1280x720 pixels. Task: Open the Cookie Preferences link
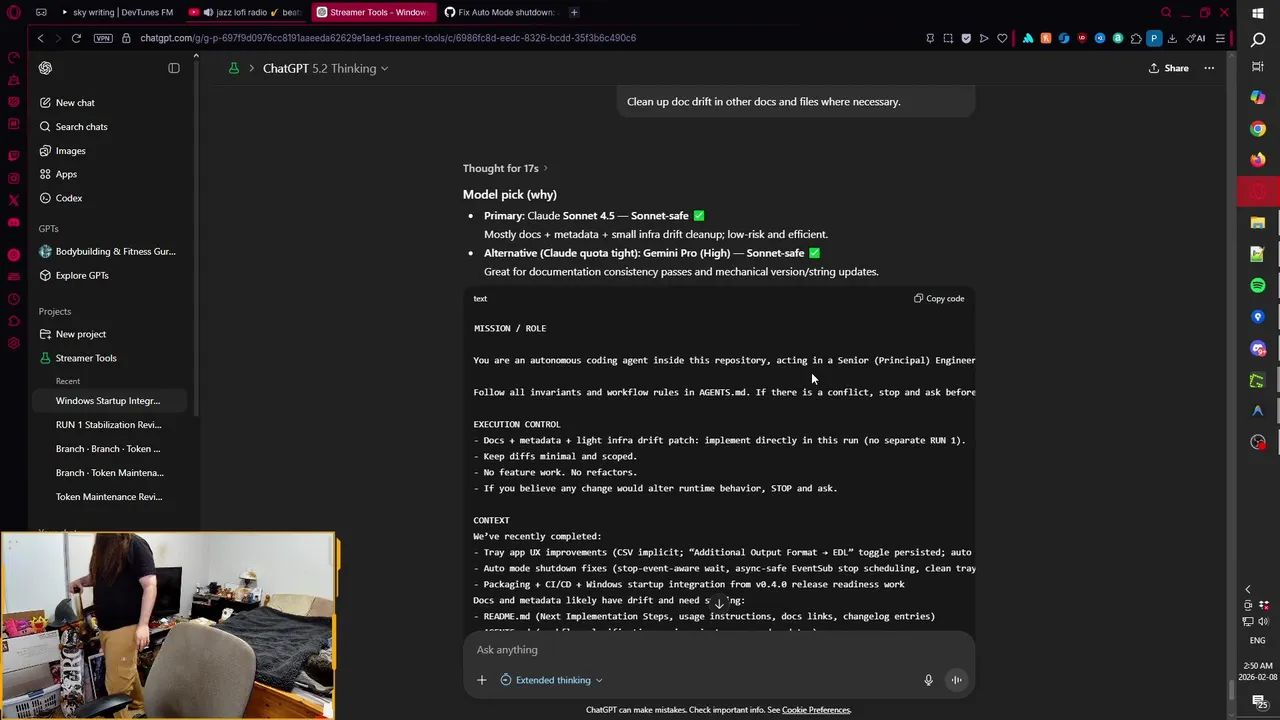pyautogui.click(x=816, y=710)
